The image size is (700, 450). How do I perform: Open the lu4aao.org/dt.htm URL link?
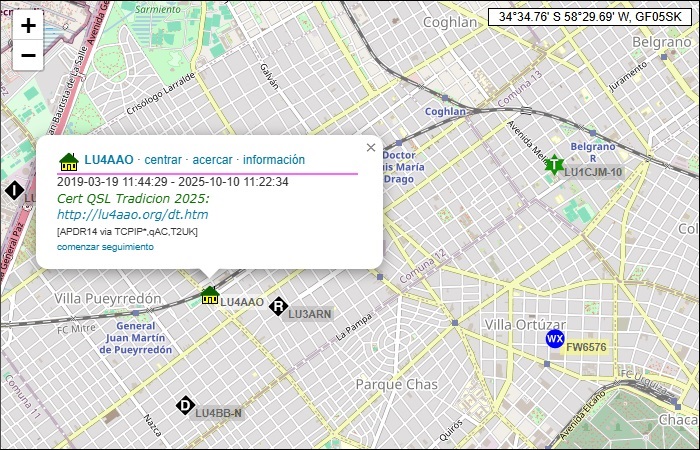coord(132,214)
